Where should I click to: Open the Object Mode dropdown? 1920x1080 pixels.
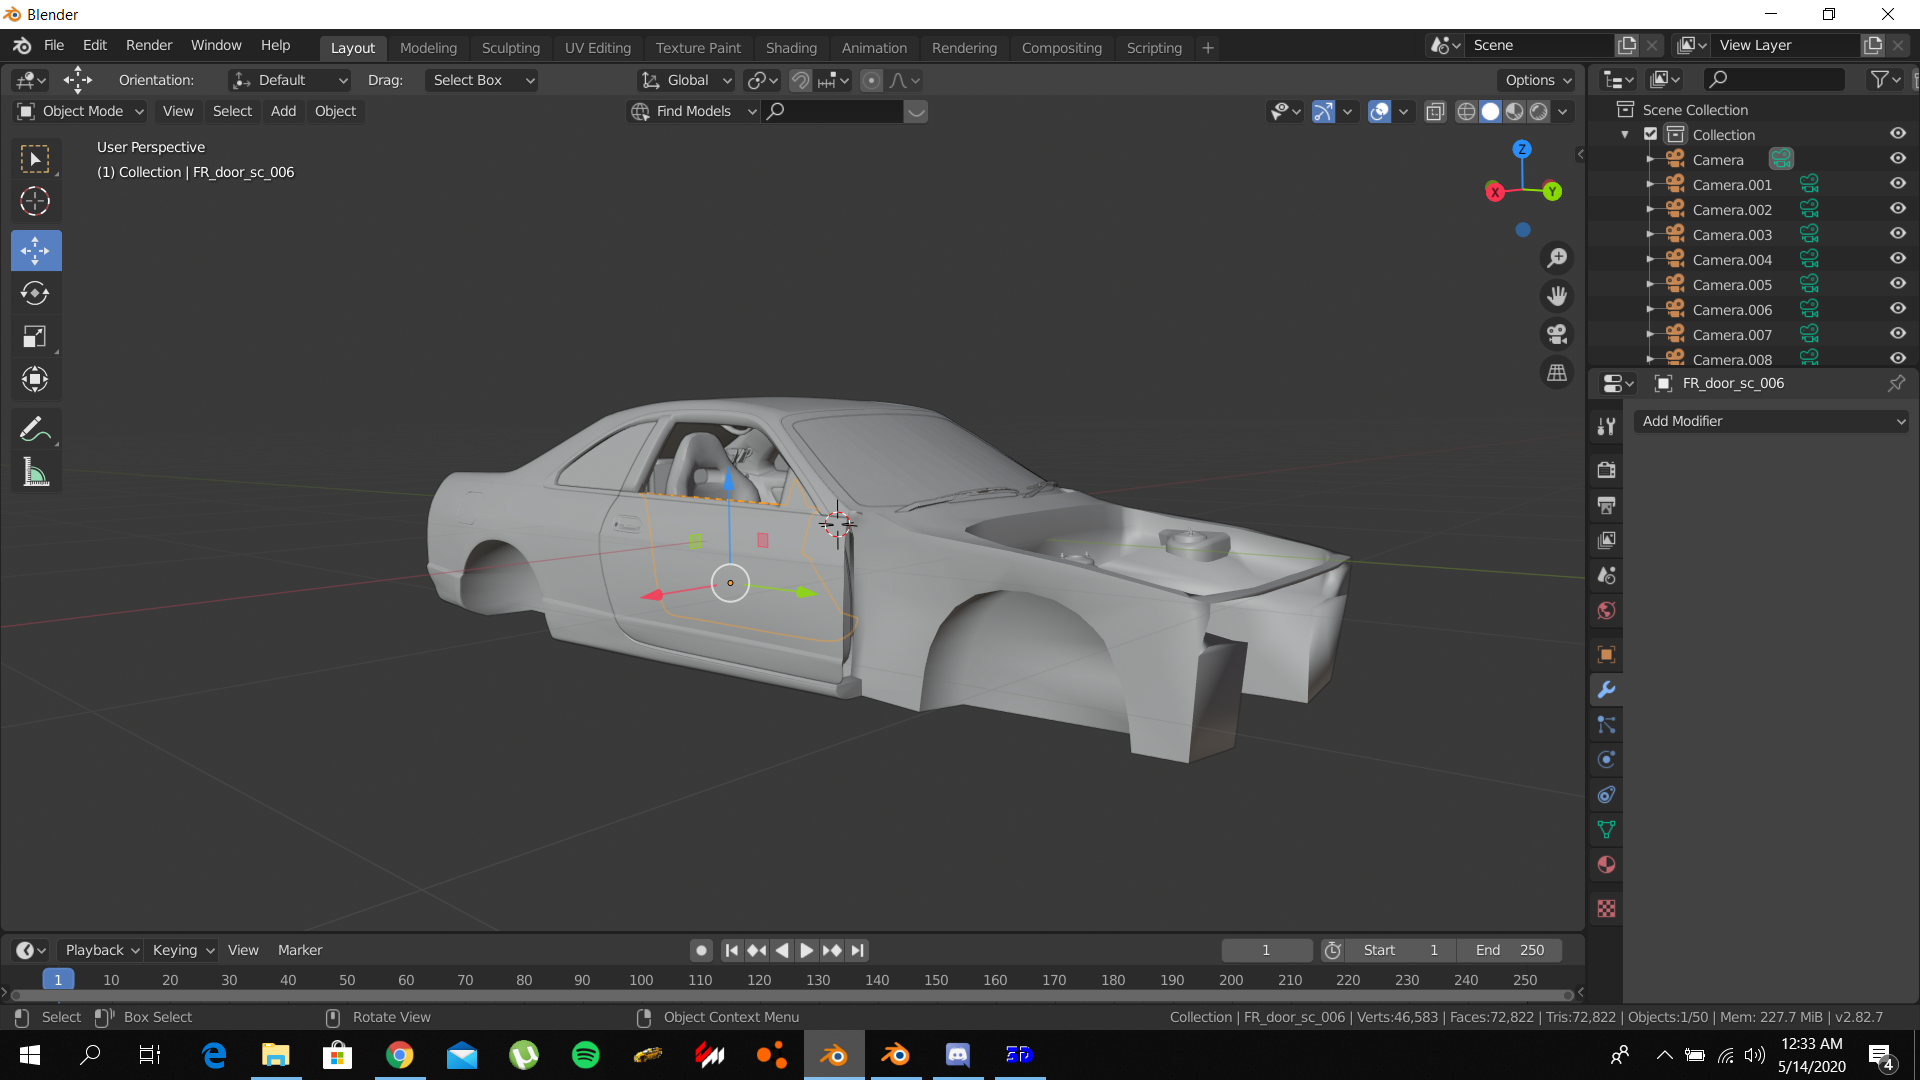(82, 111)
